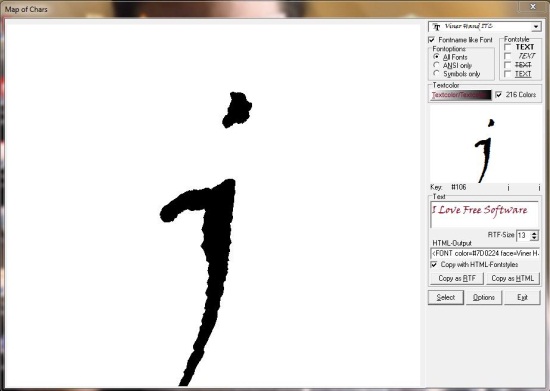This screenshot has height=391, width=550.
Task: Select the Symbols only radio option
Action: pos(436,73)
